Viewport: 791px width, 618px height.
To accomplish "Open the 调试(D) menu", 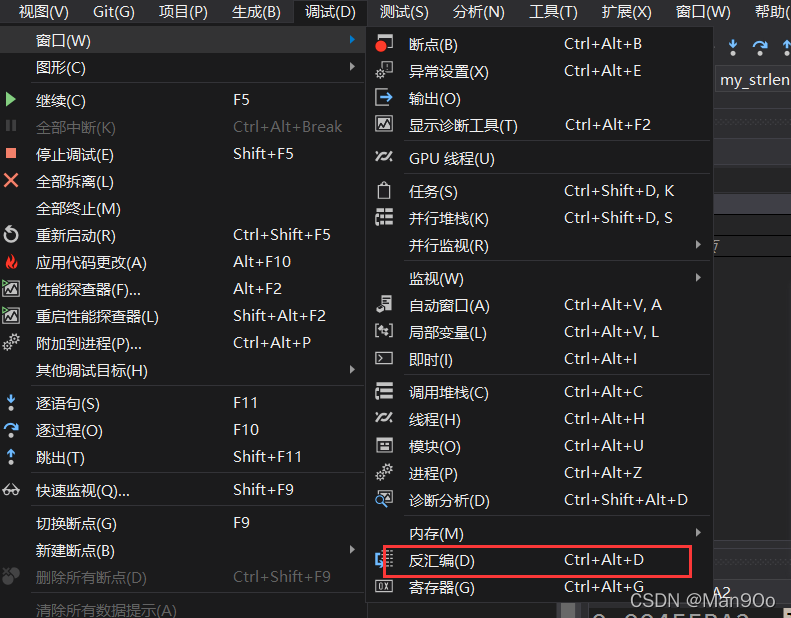I will coord(330,12).
